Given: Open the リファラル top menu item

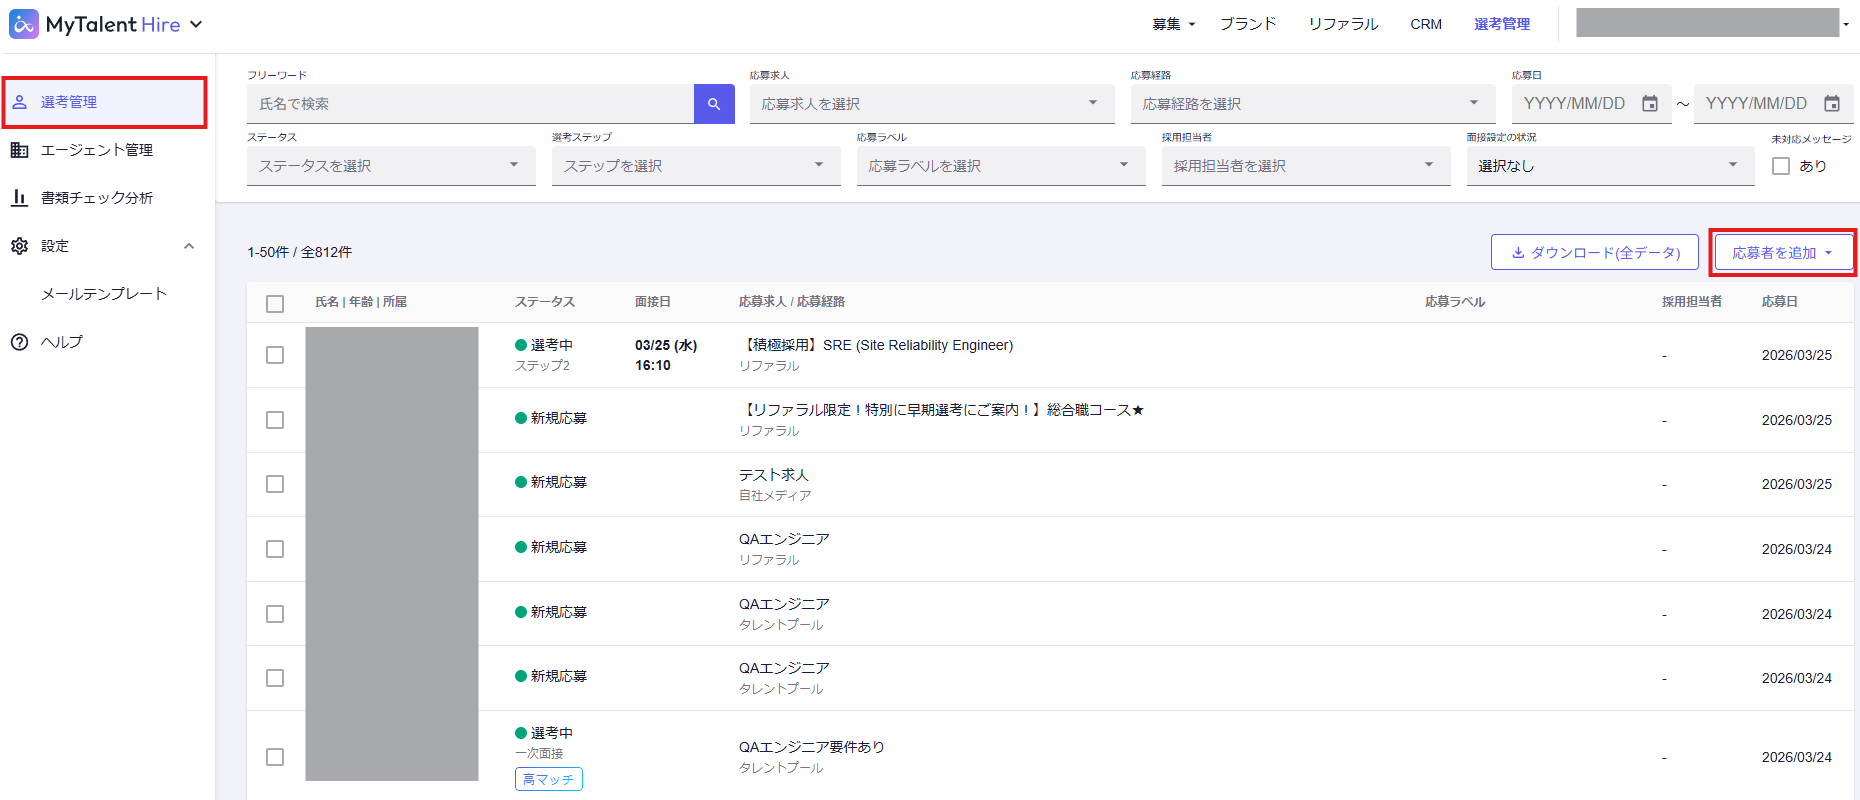Looking at the screenshot, I should [1343, 24].
